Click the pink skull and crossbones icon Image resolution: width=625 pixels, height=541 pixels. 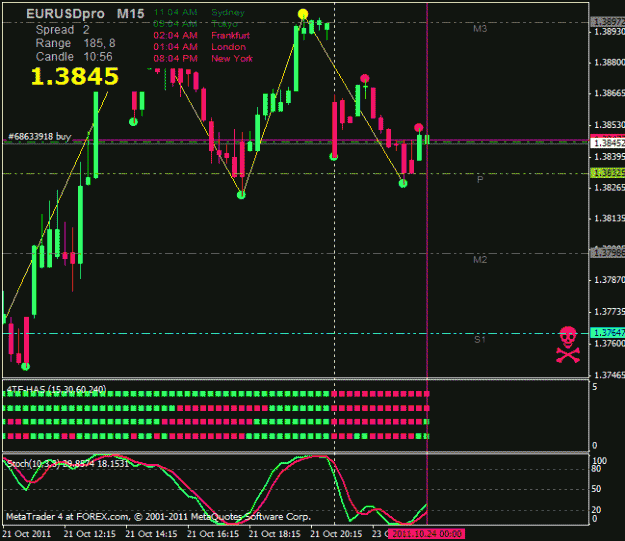568,345
